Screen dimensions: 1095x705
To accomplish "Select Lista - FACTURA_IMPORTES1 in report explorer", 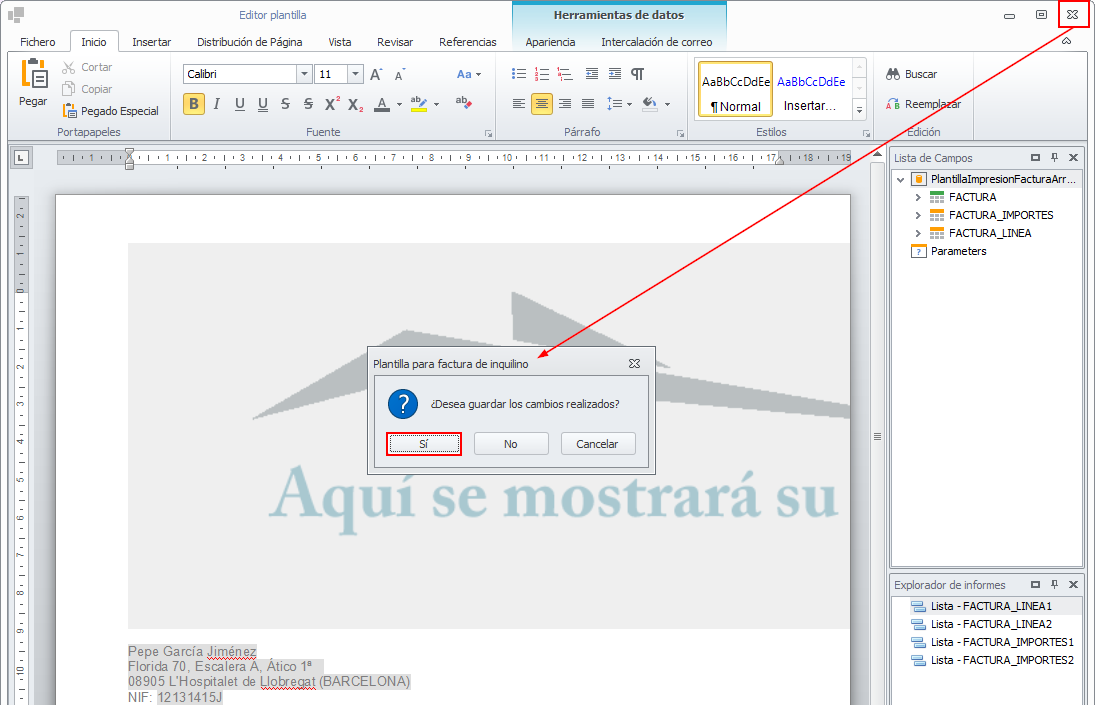I will 1001,642.
